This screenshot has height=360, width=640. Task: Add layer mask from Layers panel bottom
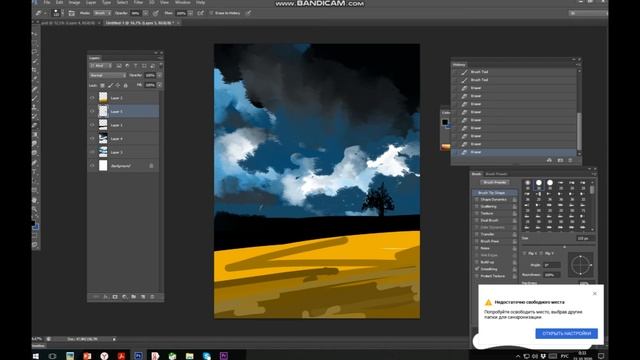tap(115, 297)
